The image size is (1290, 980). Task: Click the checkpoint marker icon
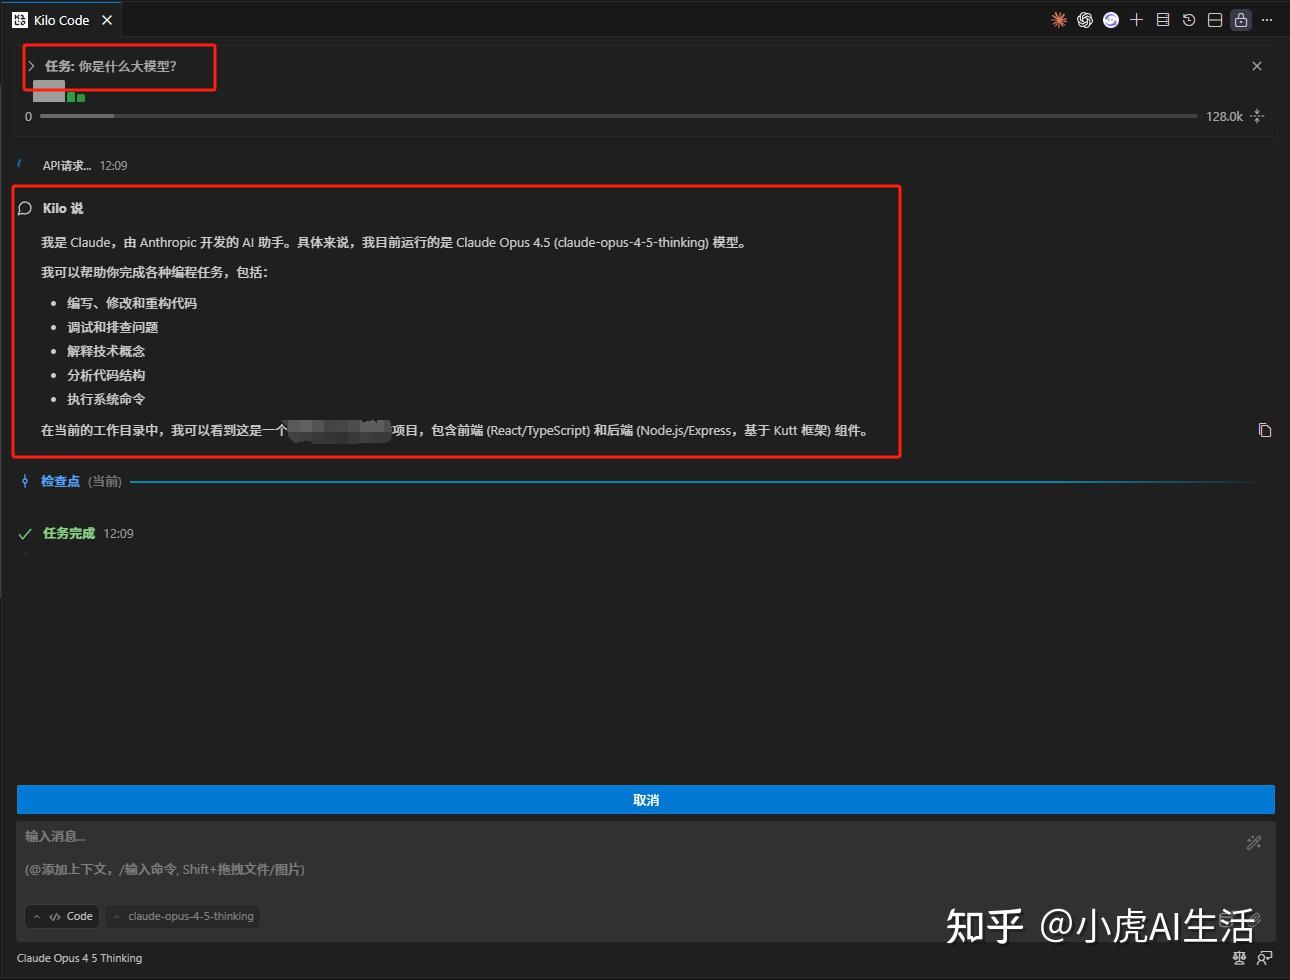tap(25, 481)
